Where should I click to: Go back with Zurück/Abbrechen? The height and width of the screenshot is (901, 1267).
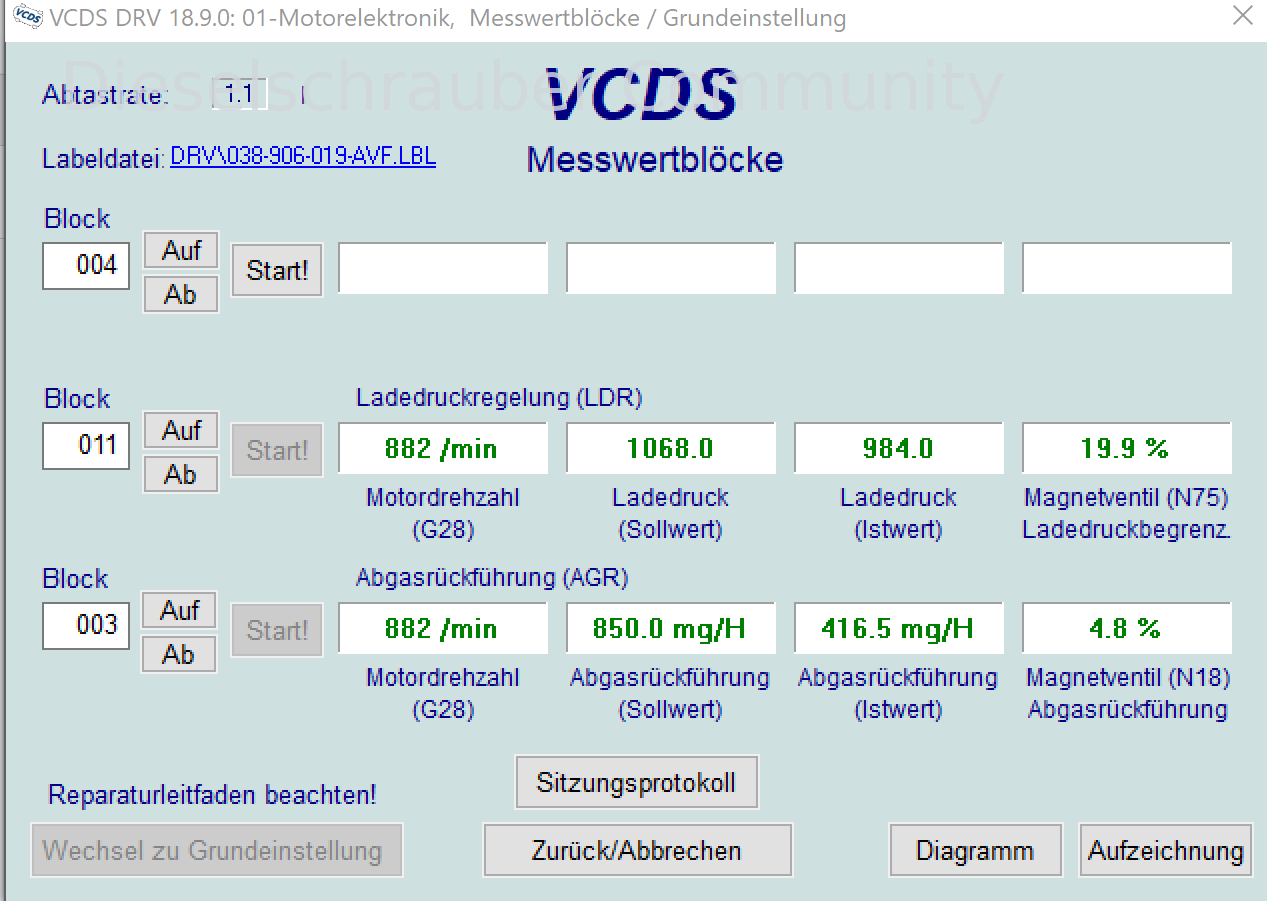click(x=638, y=850)
